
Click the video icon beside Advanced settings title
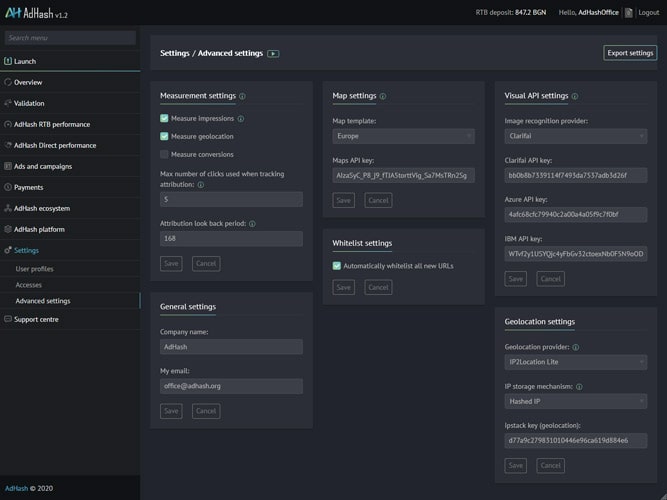point(273,53)
